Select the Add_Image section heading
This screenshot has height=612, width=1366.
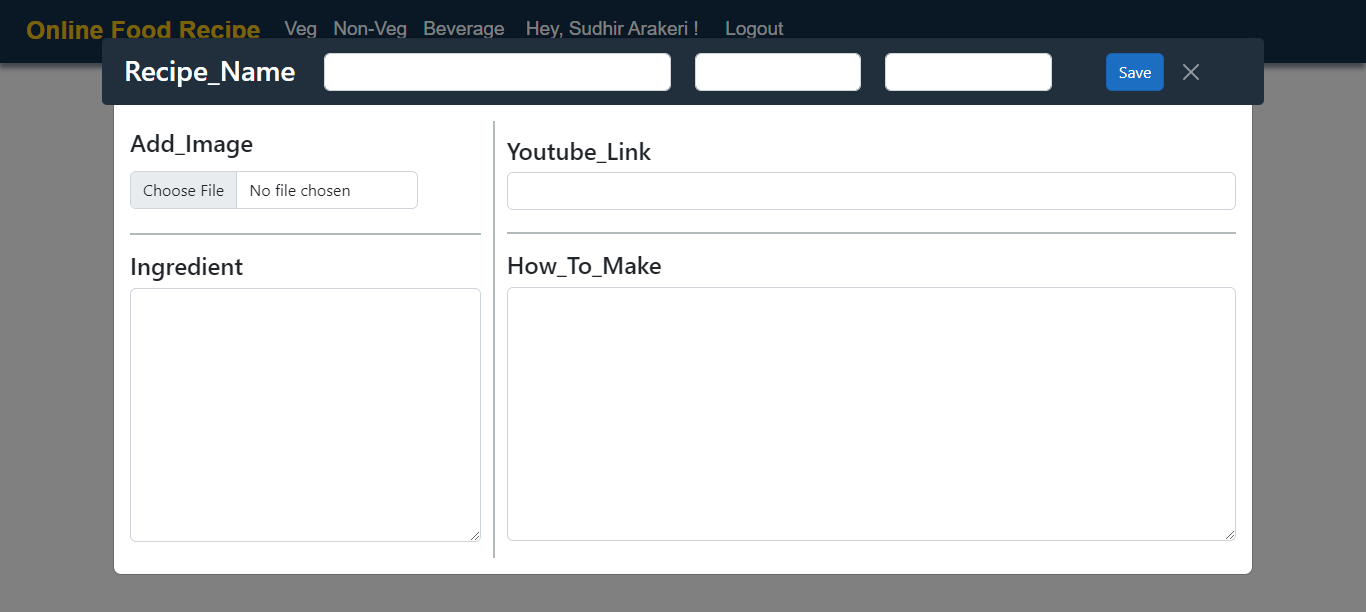191,144
